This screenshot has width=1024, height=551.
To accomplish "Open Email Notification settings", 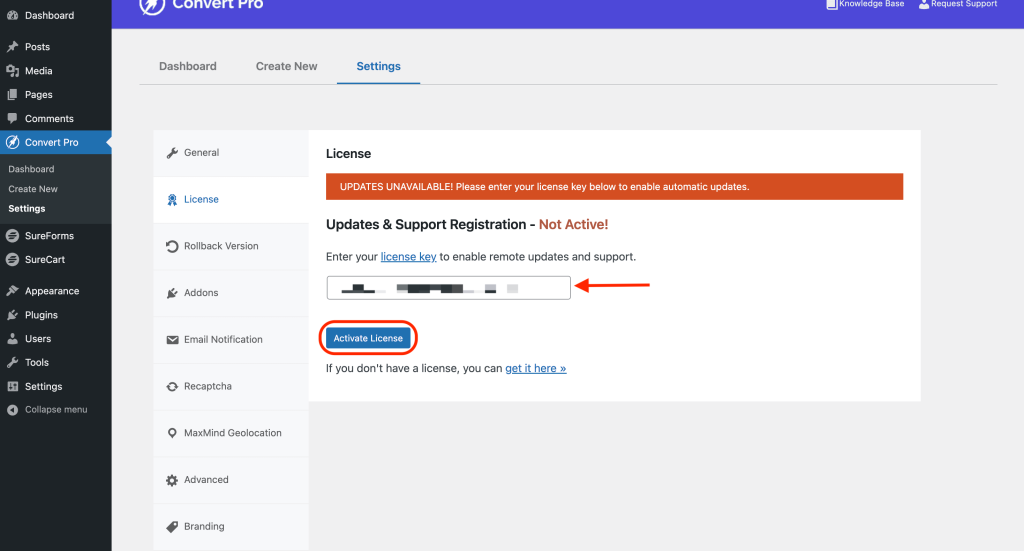I will (x=231, y=339).
